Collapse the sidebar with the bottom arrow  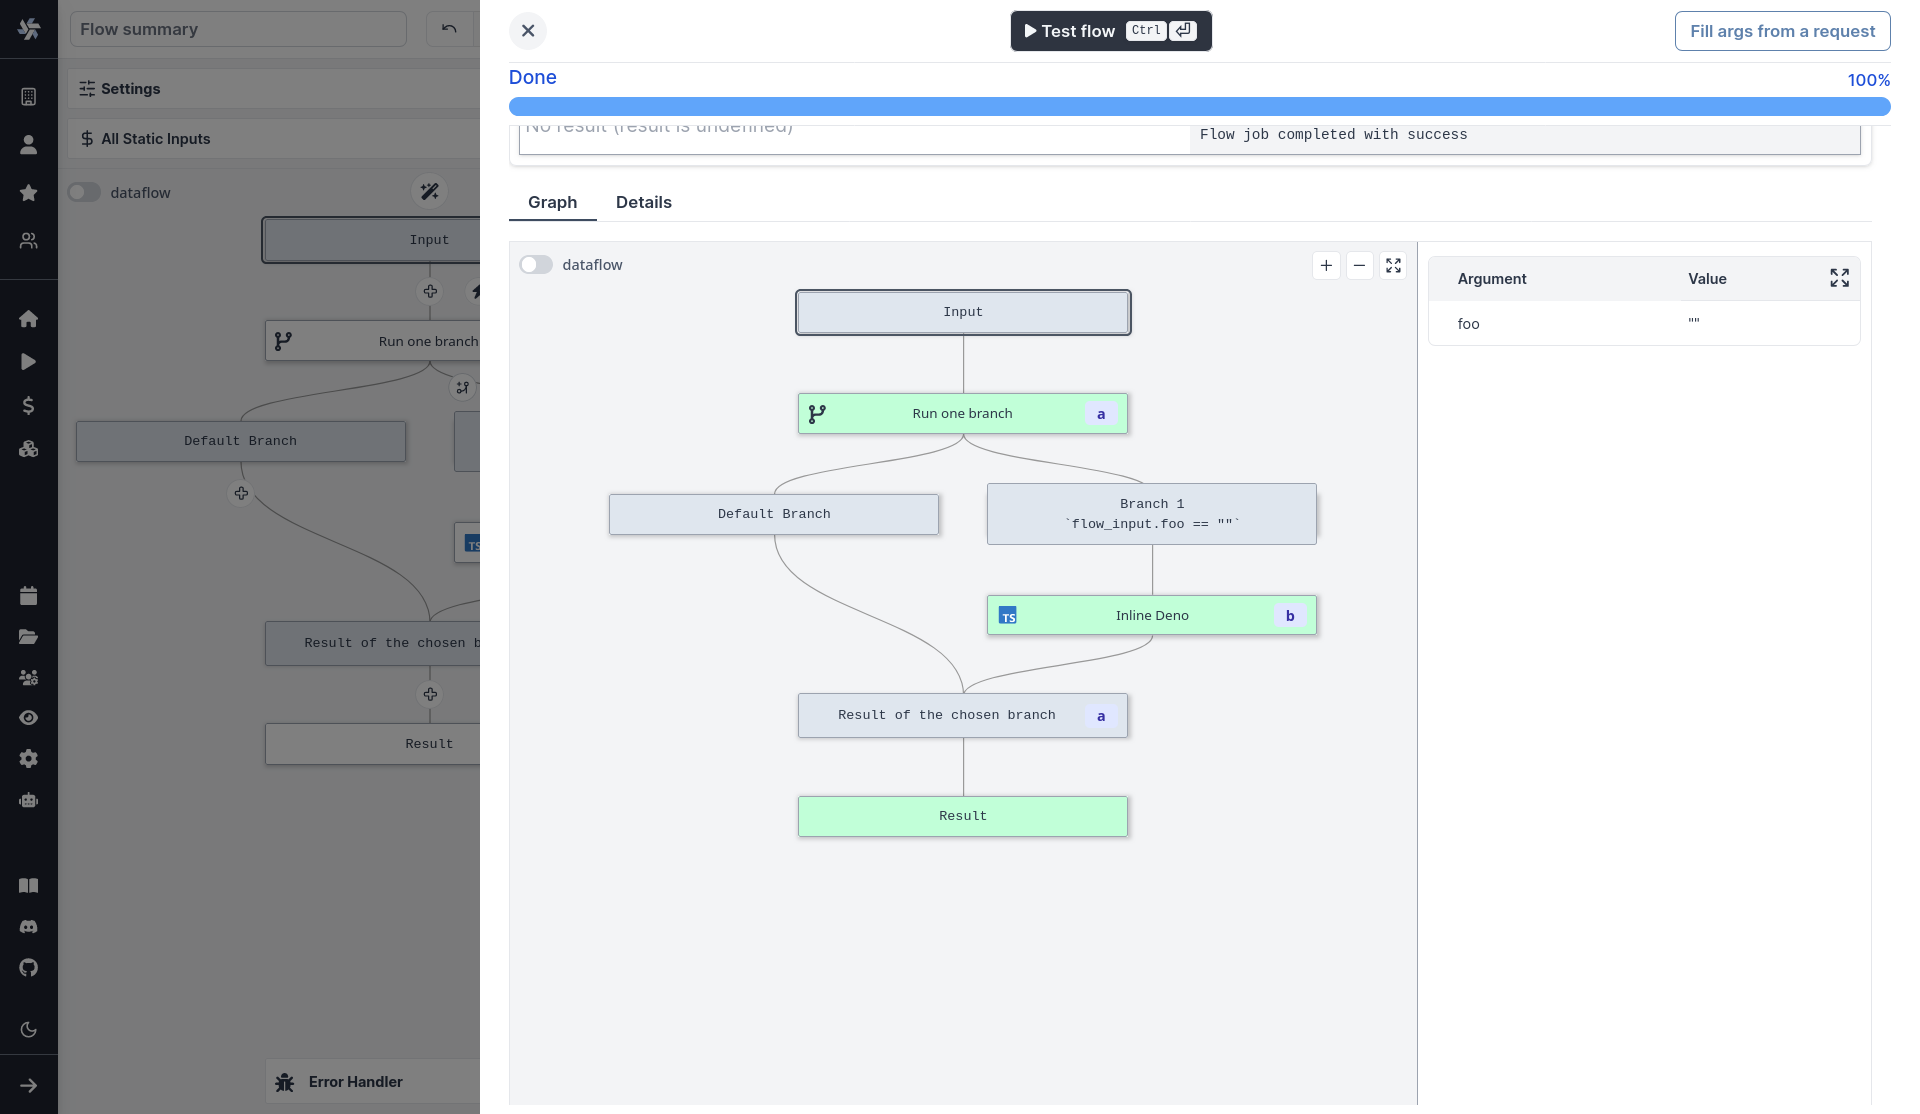coord(29,1085)
